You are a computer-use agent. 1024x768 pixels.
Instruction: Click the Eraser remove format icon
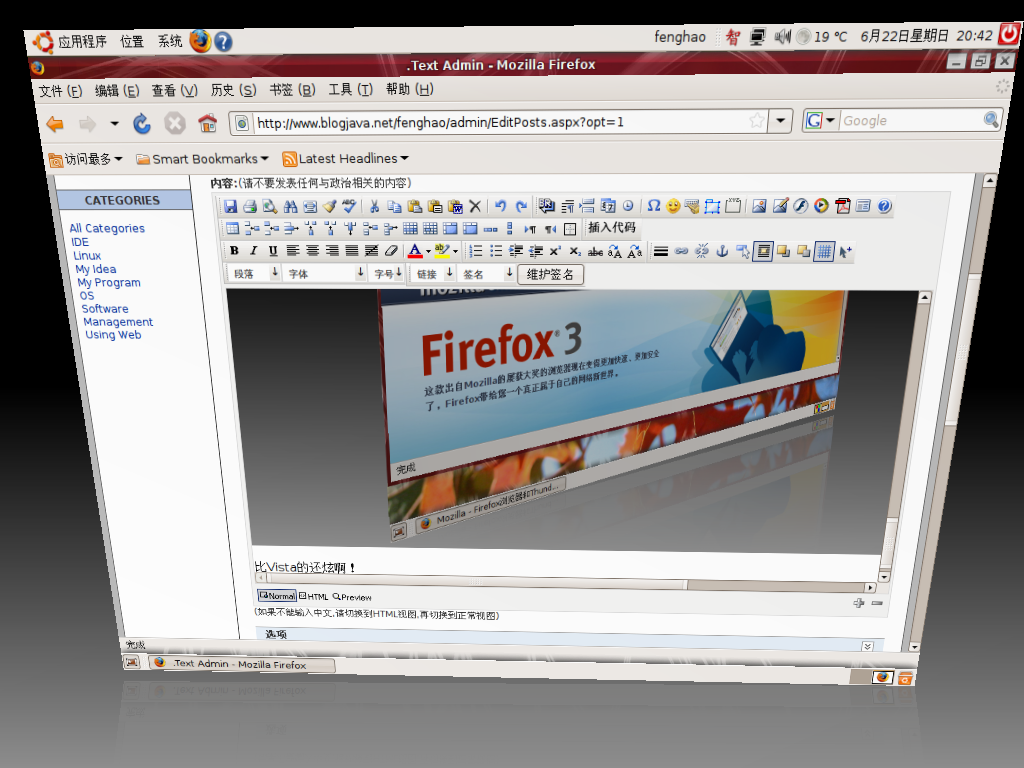(x=391, y=251)
